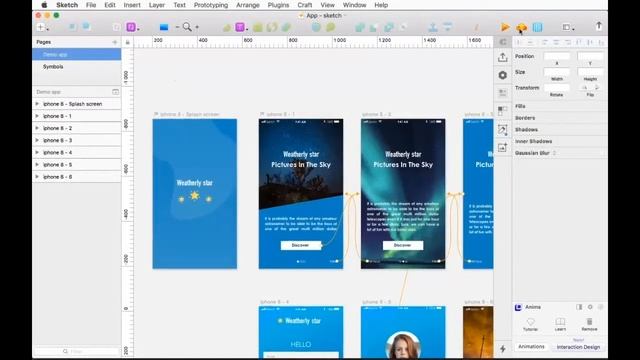Click Discover button in iphone 8 - 2 artboard
Viewport: 640px width, 360px height.
(403, 245)
